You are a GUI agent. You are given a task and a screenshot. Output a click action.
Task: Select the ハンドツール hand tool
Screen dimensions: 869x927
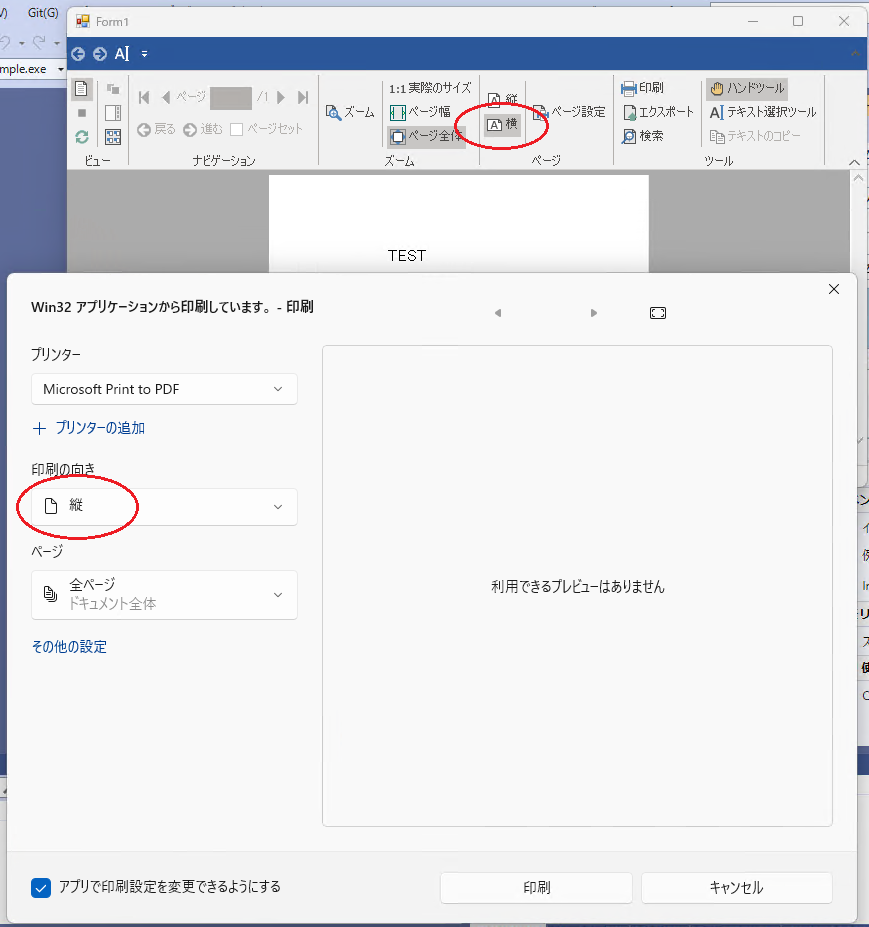pyautogui.click(x=747, y=88)
